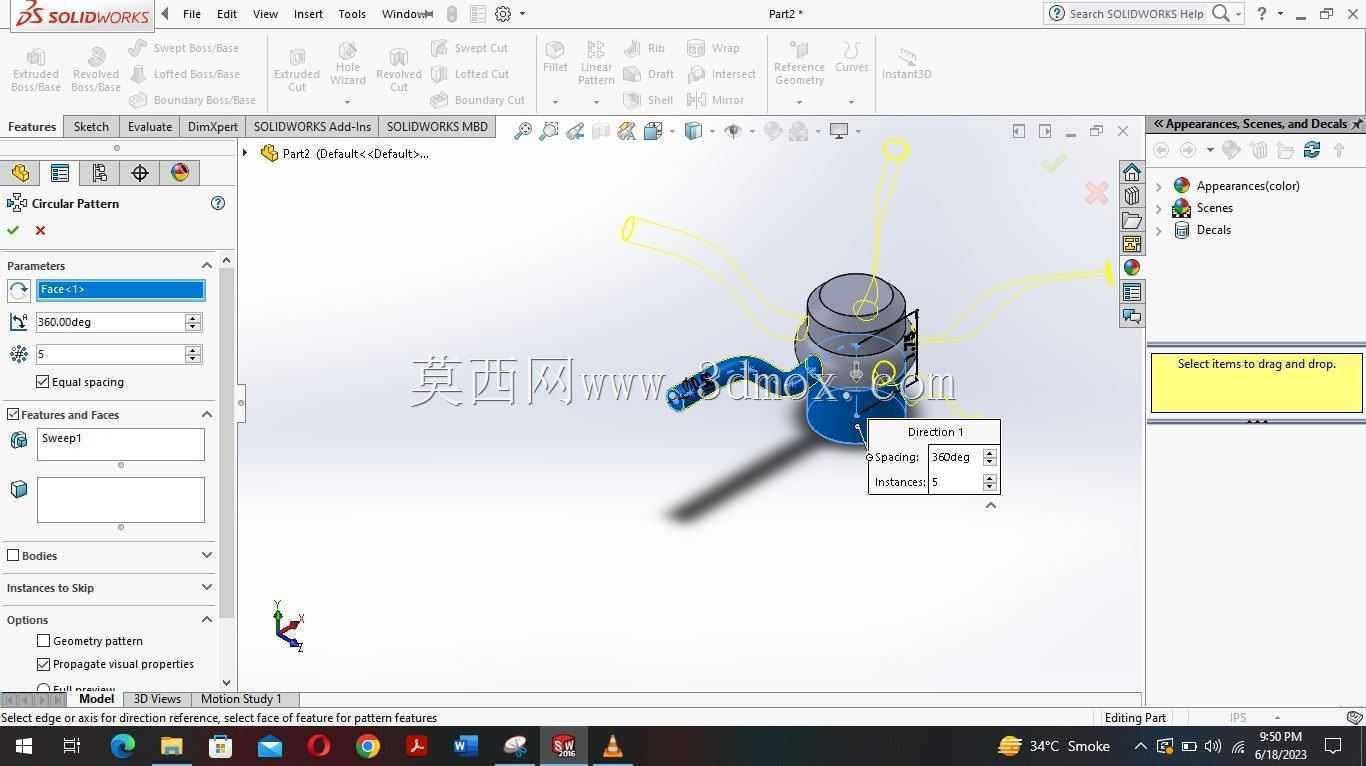Open Display Style cube icon
1366x766 pixels.
tap(693, 131)
